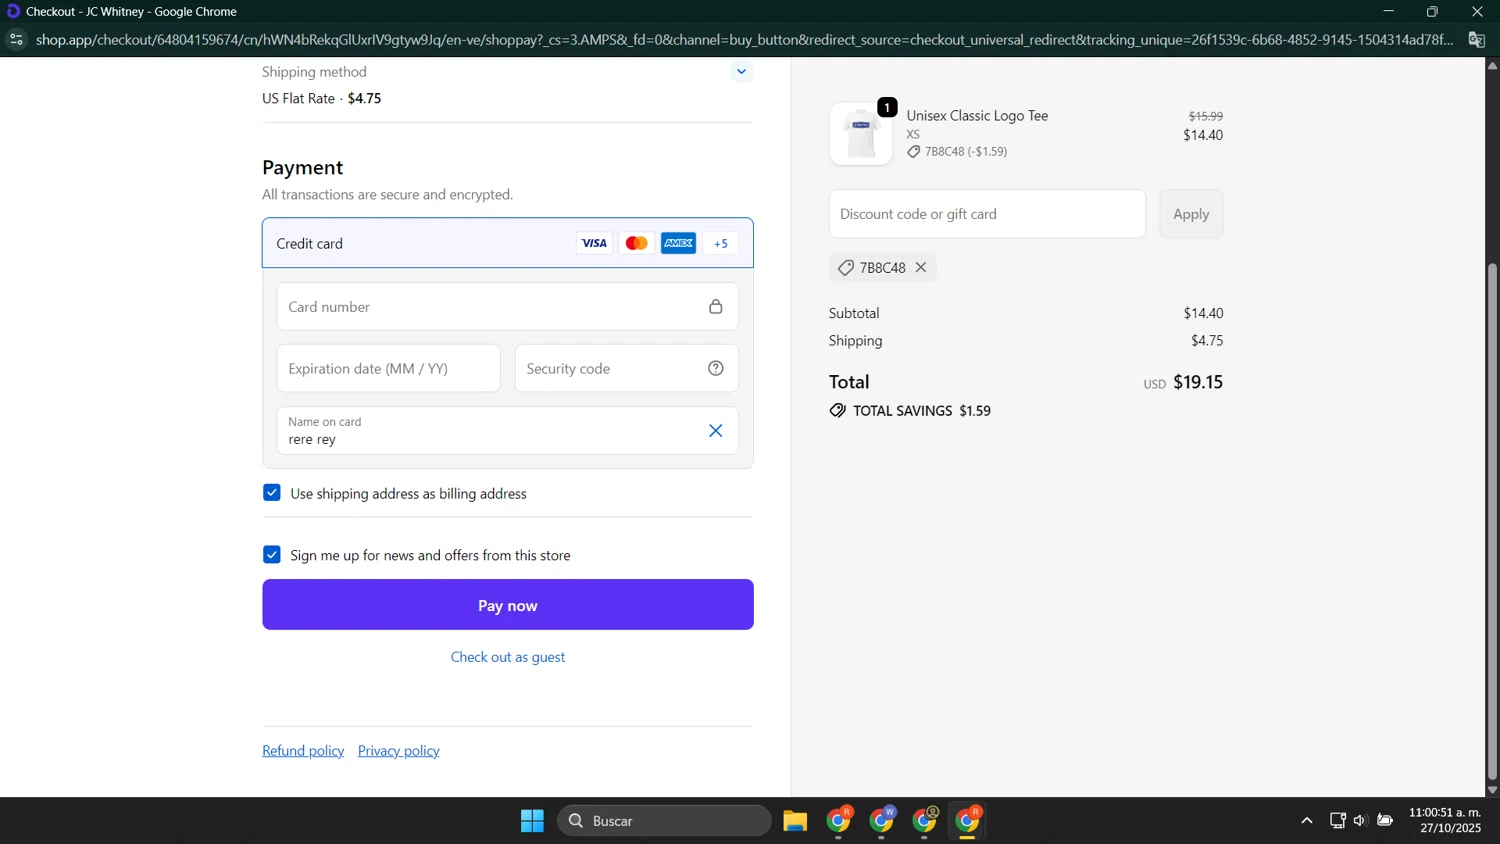Screen dimensions: 1500x844
Task: Click the crossed-out price "$15.99"
Action: pos(1206,116)
